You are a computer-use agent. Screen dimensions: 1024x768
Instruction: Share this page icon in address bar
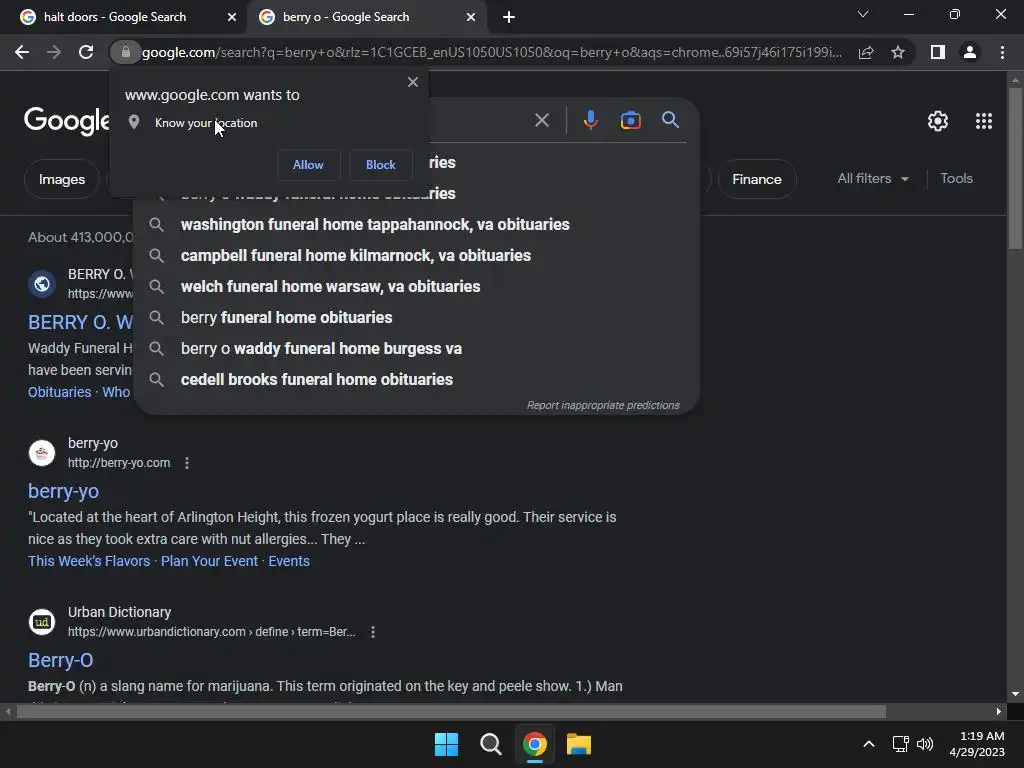(866, 52)
